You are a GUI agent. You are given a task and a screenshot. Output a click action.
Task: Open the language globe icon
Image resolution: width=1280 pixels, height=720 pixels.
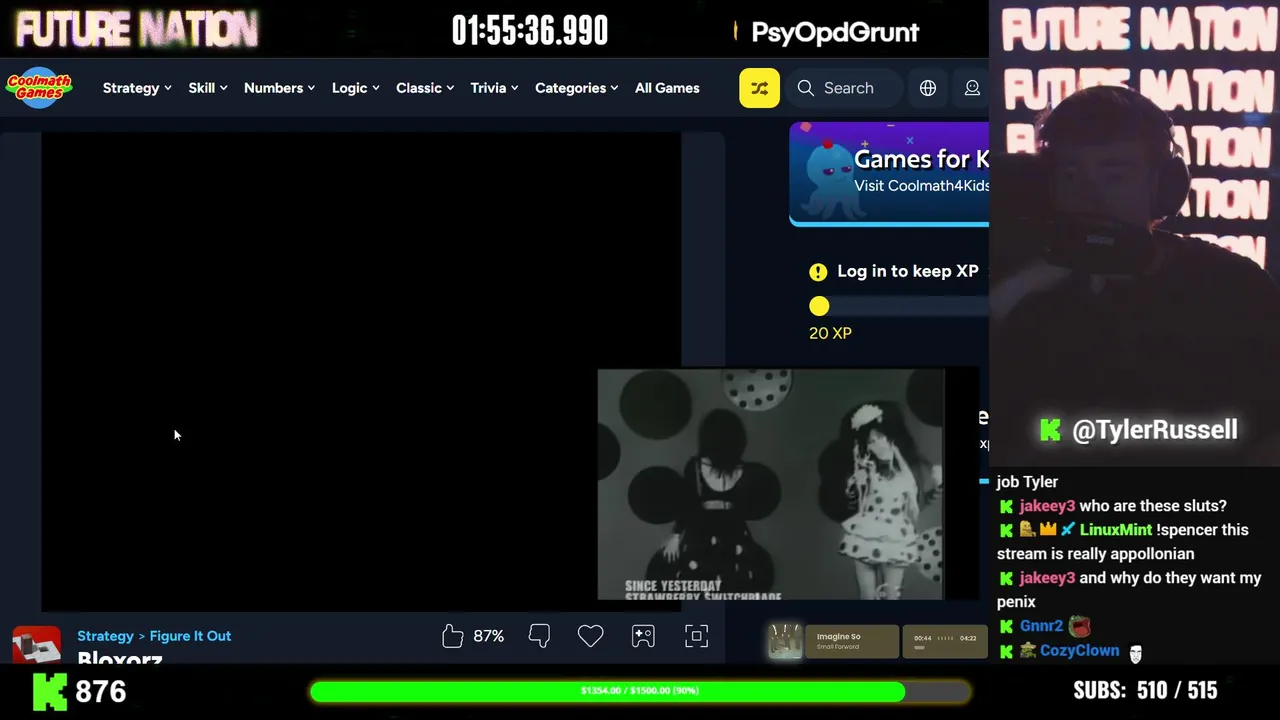point(928,88)
